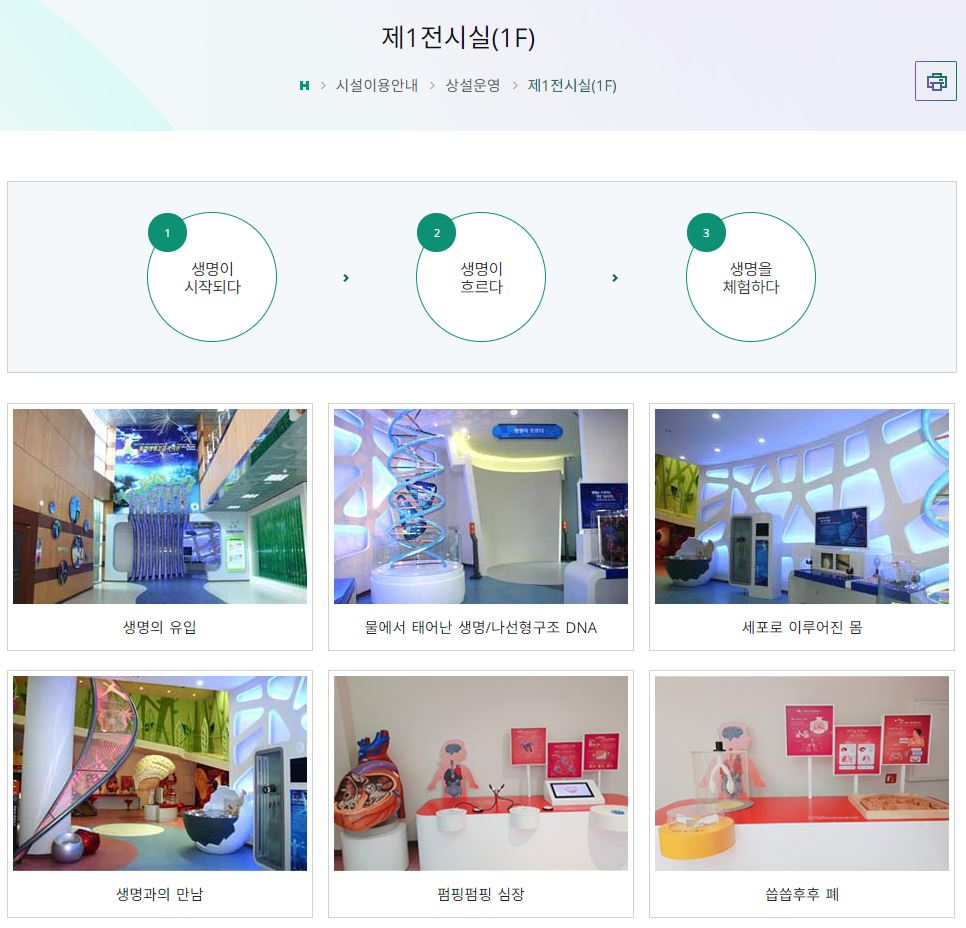Image resolution: width=966 pixels, height=928 pixels.
Task: Open the 상설운영 breadcrumb link
Action: 473,86
